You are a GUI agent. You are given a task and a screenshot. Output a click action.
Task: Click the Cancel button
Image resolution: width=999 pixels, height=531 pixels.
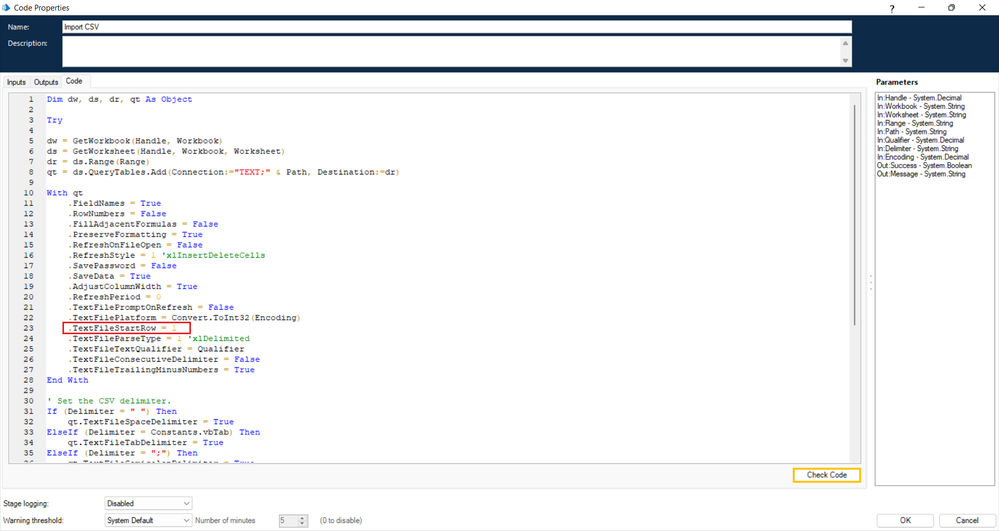[x=966, y=520]
